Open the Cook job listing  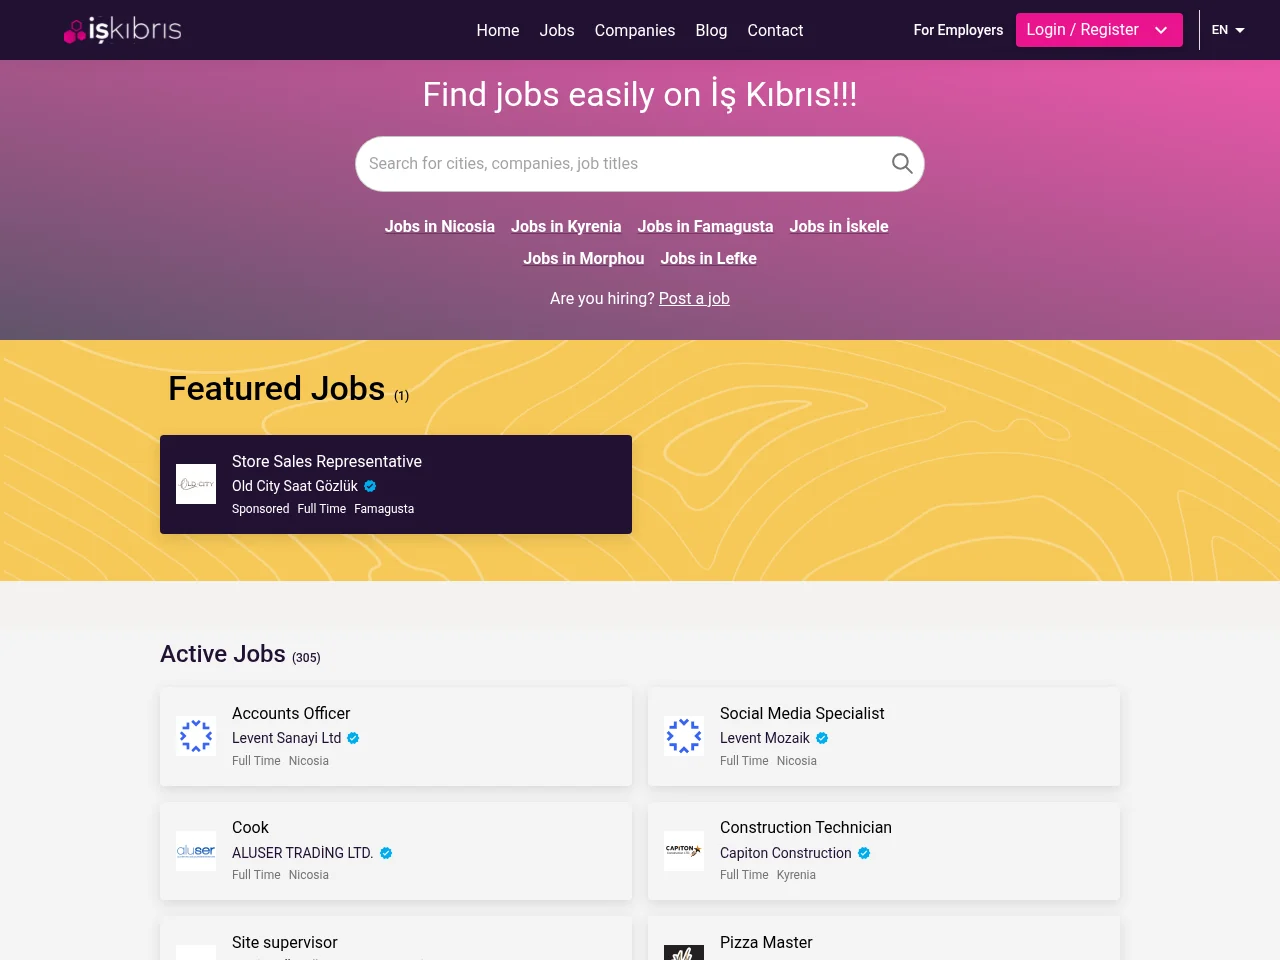(x=250, y=827)
